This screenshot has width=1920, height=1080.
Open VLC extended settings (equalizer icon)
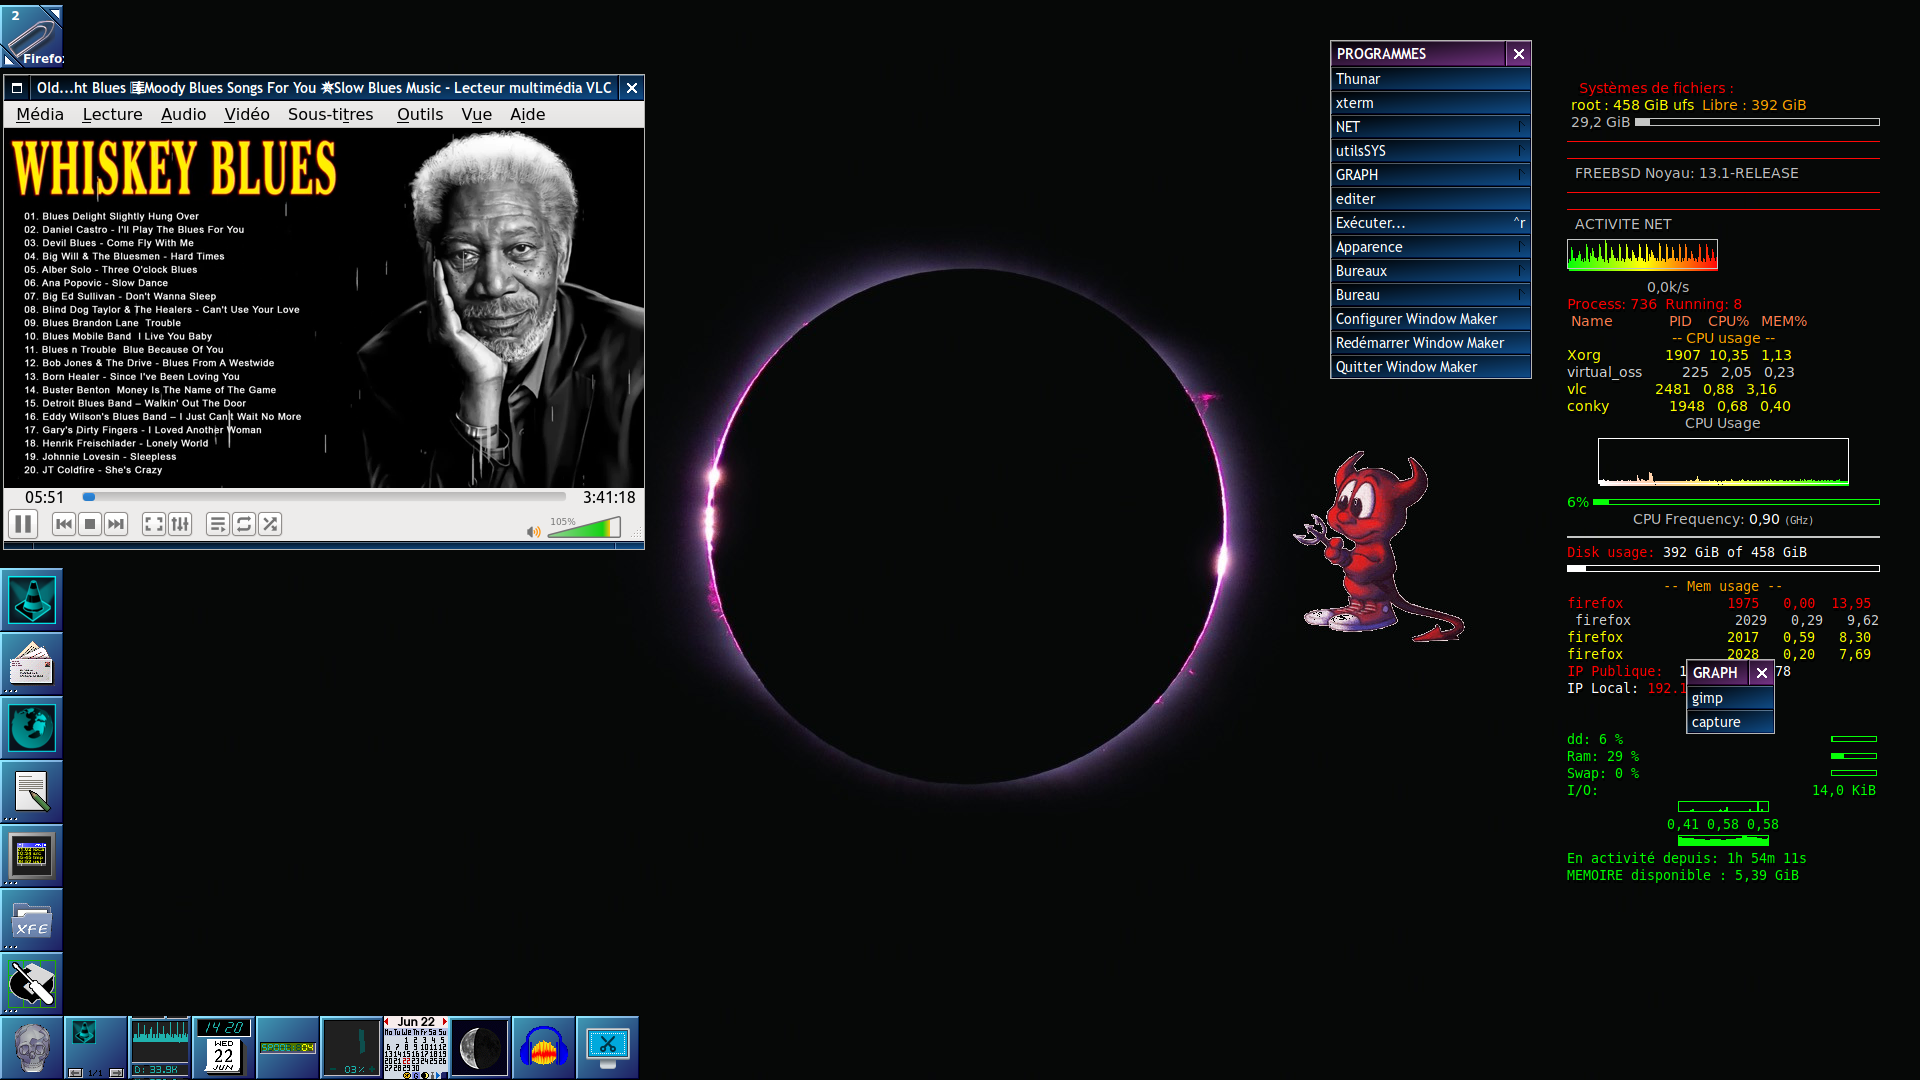point(180,524)
